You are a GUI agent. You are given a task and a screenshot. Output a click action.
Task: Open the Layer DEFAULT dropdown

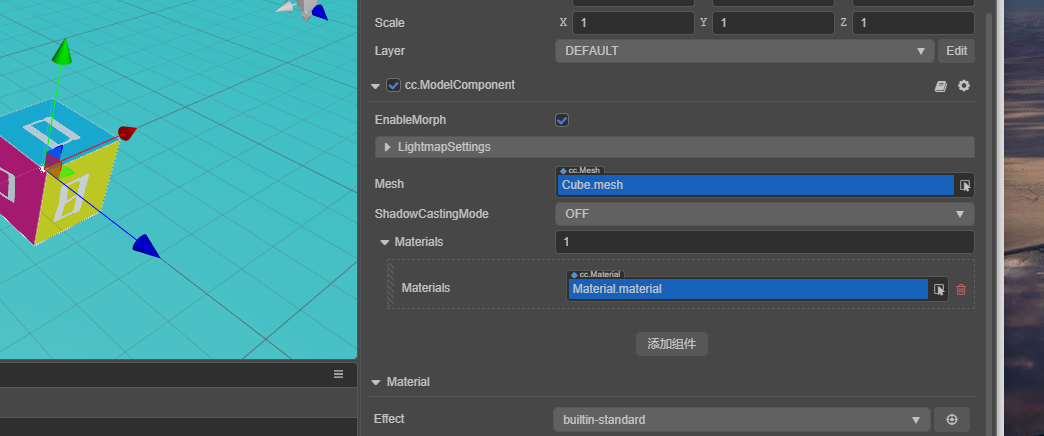click(x=744, y=50)
